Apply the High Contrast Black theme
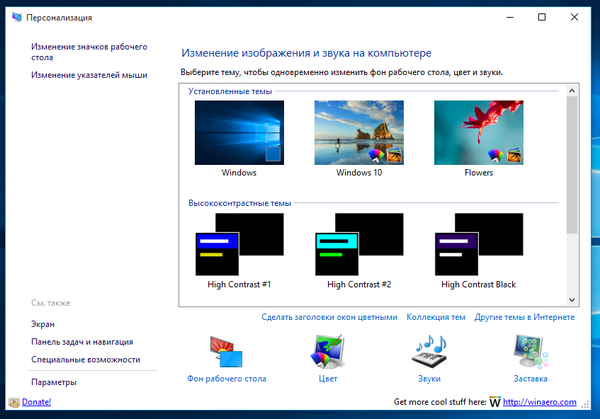600x419 pixels. point(479,244)
